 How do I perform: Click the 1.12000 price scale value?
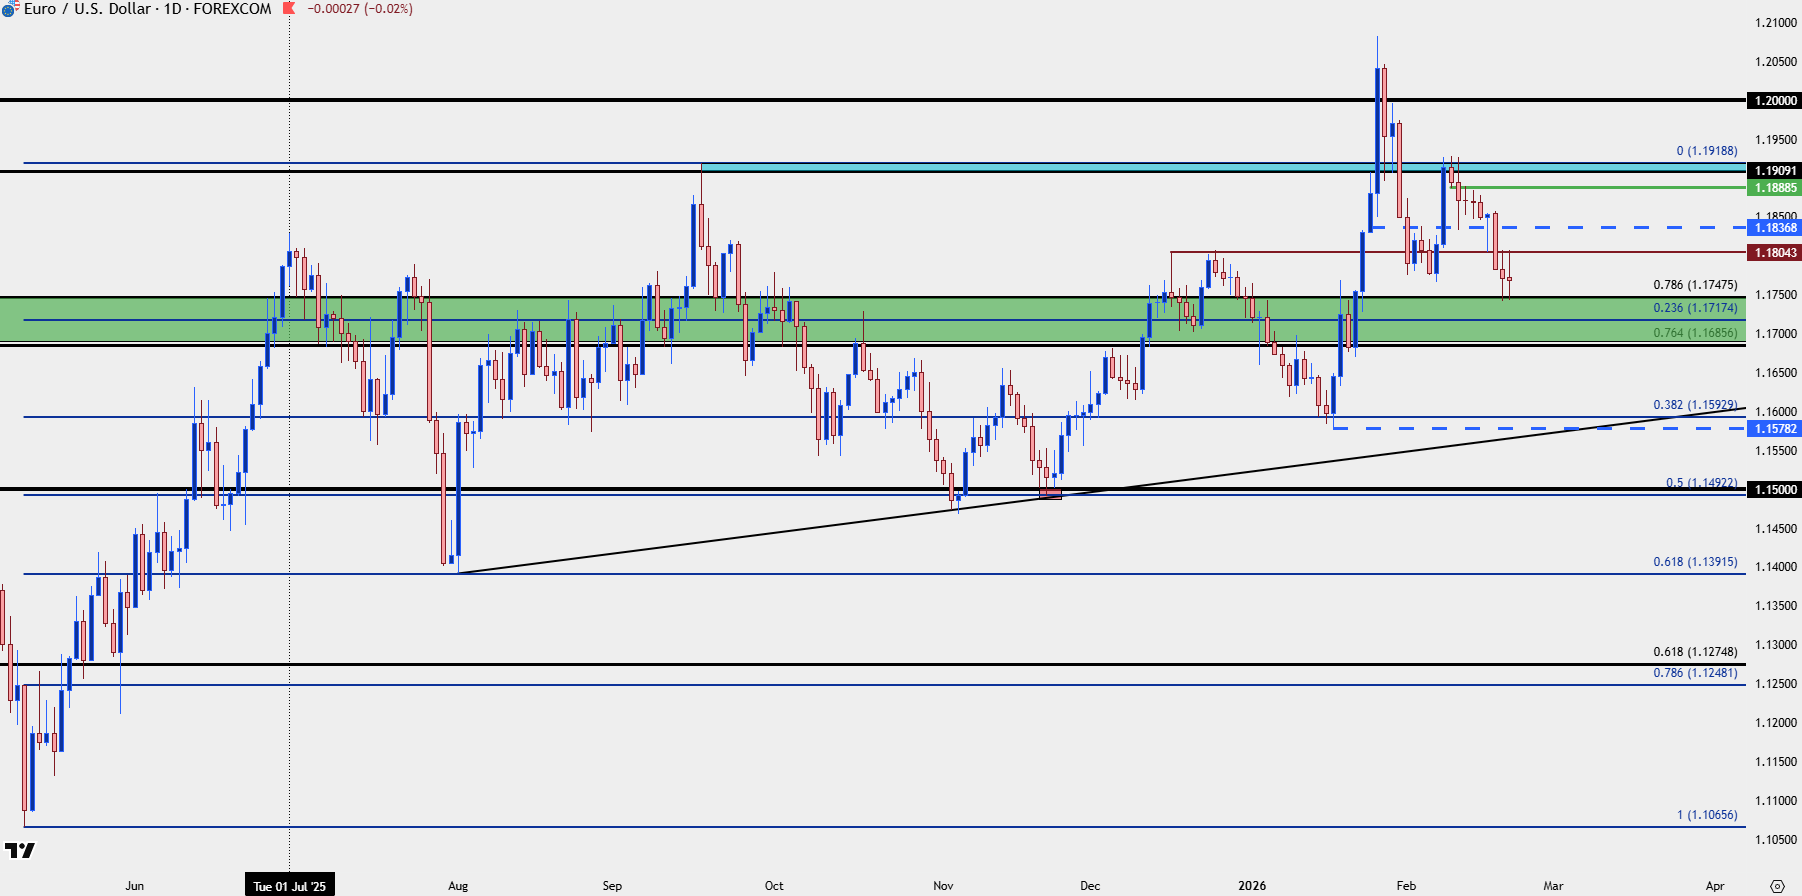[1776, 723]
